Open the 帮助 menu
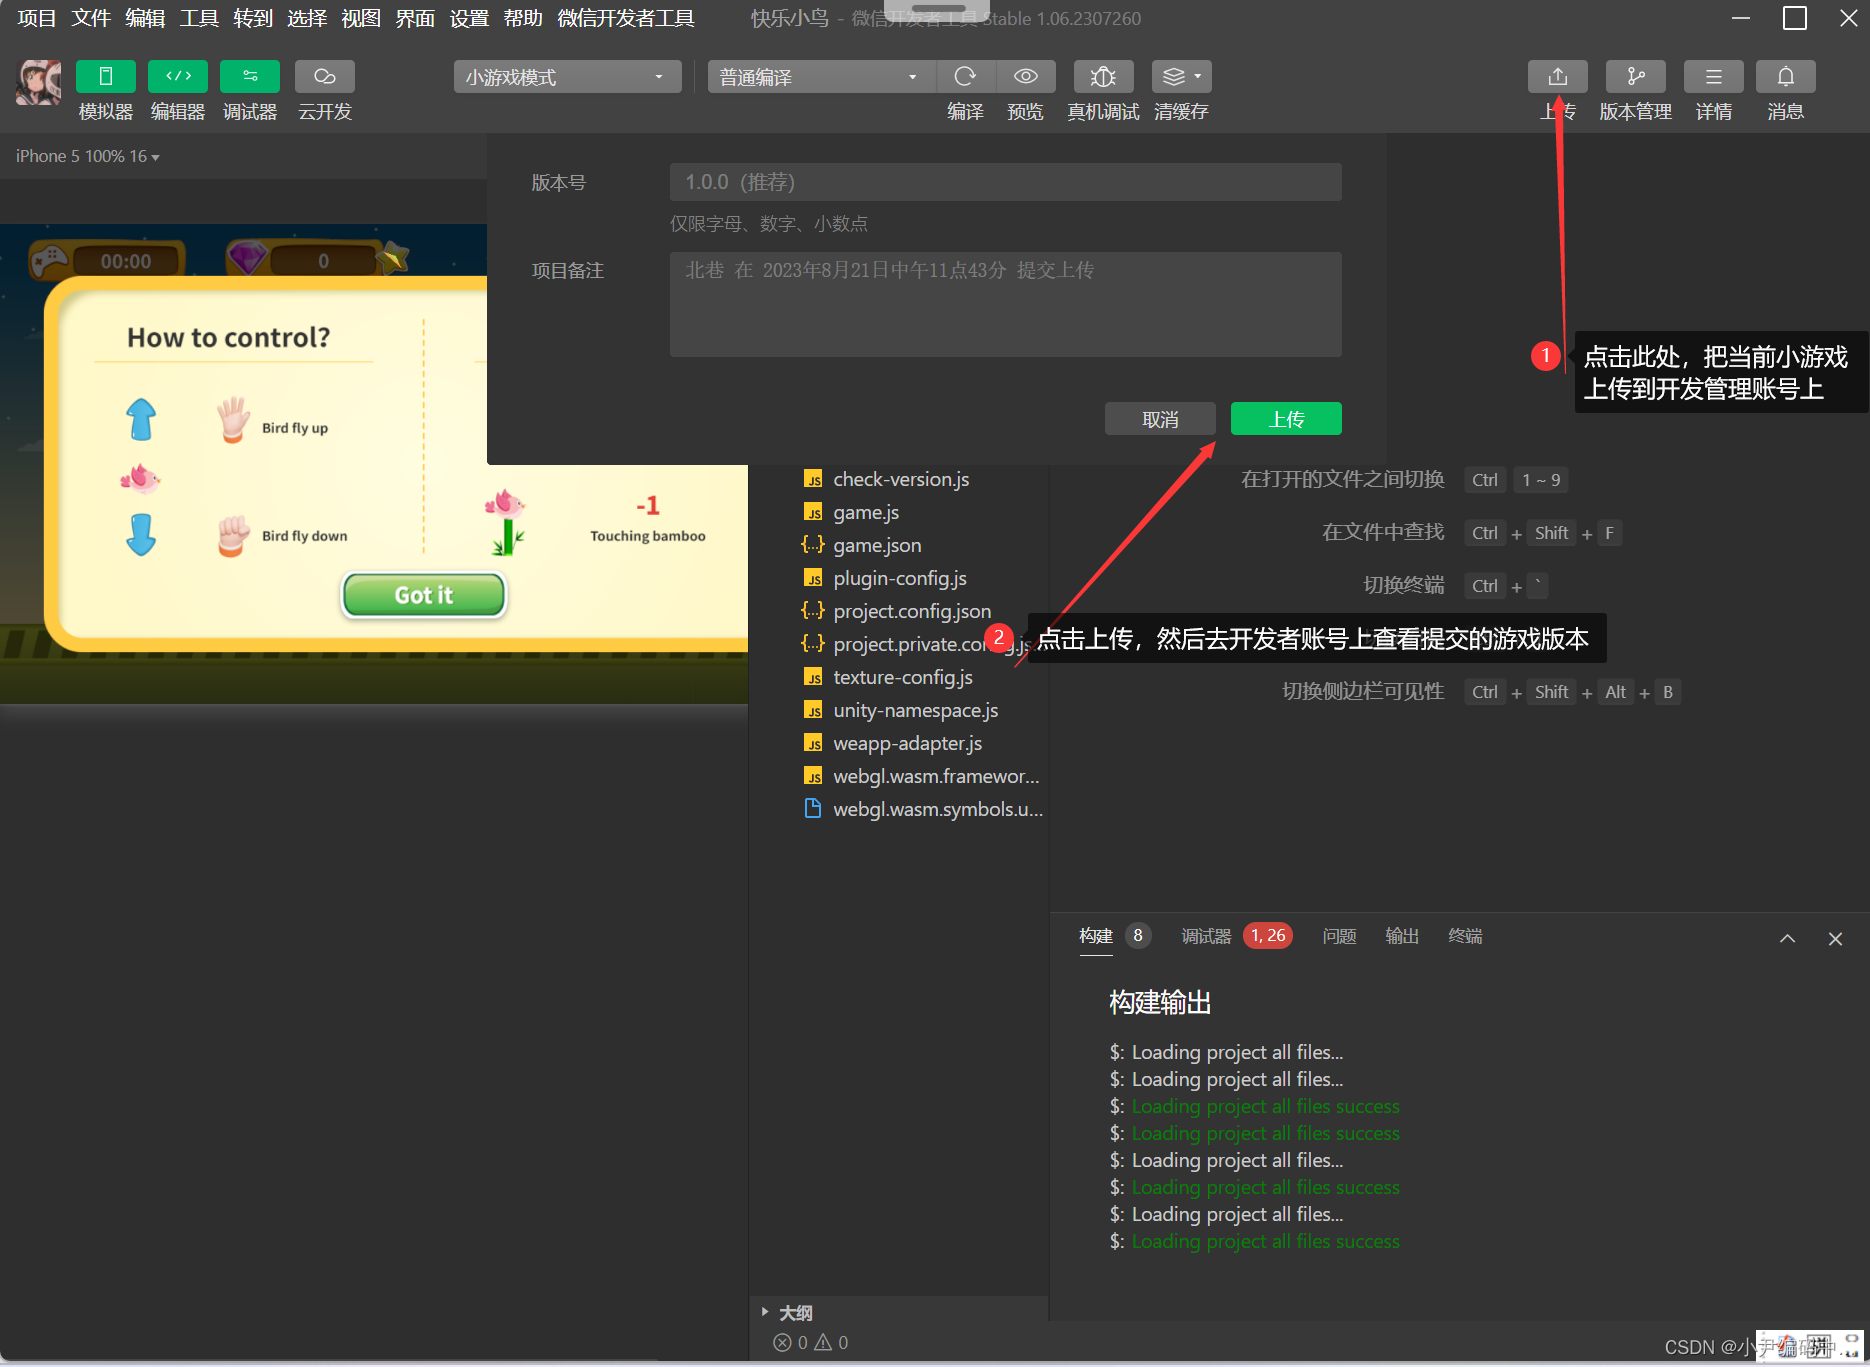The width and height of the screenshot is (1870, 1367). [523, 18]
